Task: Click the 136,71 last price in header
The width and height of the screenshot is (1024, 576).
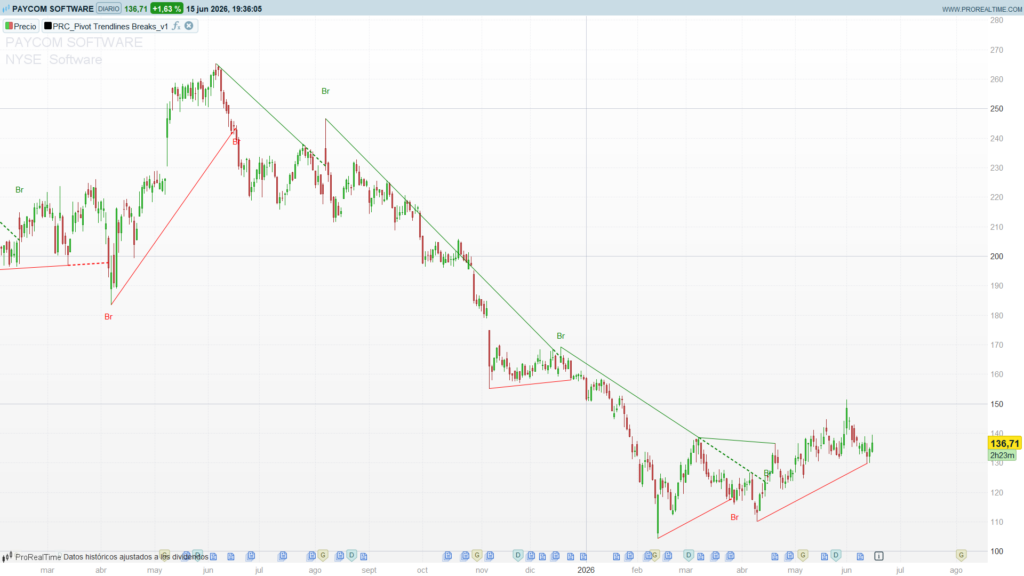Action: click(x=136, y=9)
